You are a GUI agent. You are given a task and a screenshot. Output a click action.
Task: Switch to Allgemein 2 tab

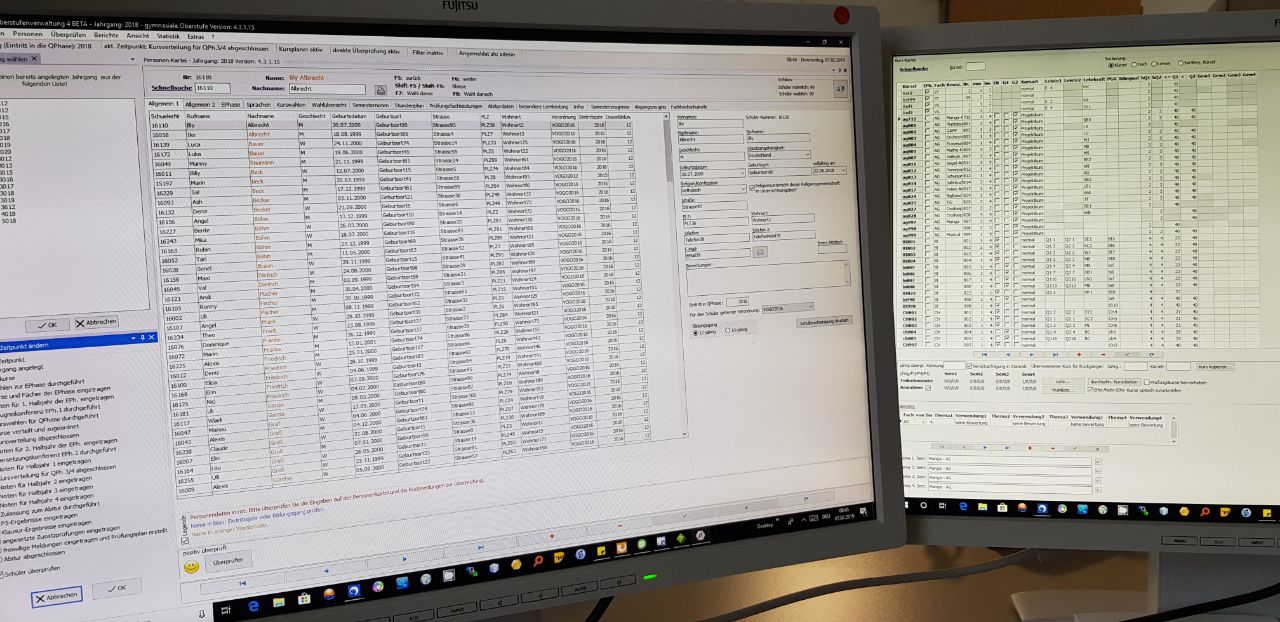(x=200, y=104)
